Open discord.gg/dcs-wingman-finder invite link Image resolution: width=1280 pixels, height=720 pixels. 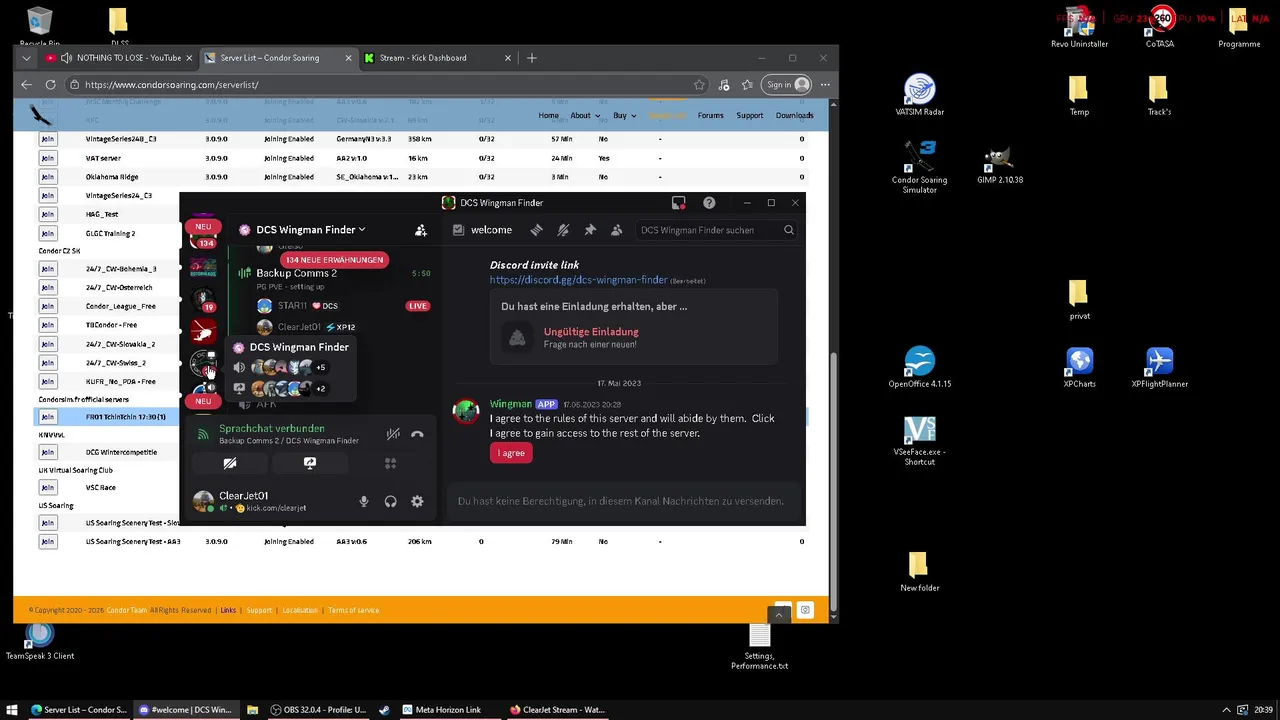click(578, 280)
